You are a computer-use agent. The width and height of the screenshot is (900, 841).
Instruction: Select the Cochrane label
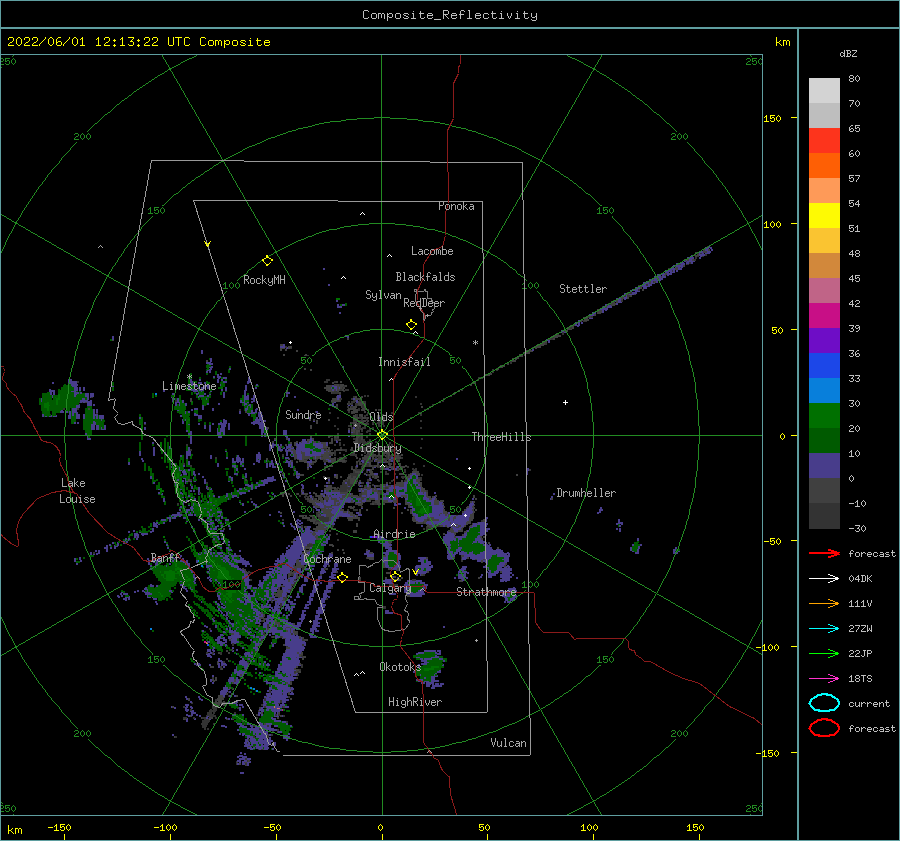pos(327,559)
